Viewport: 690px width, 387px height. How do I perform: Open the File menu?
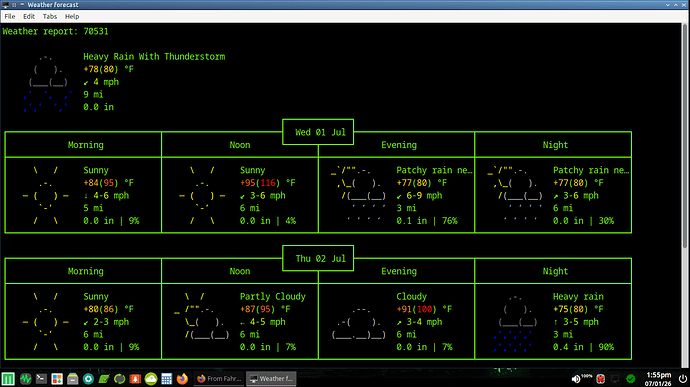pos(10,16)
